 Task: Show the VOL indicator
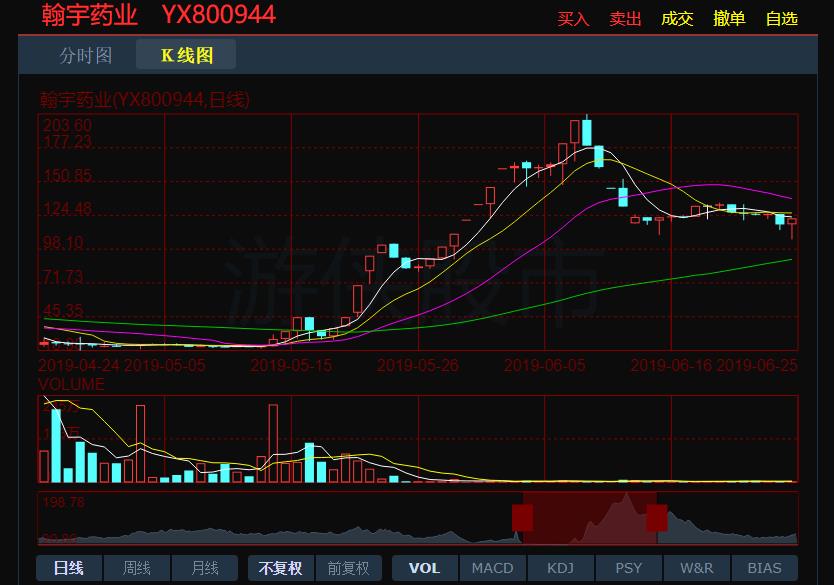coord(425,568)
